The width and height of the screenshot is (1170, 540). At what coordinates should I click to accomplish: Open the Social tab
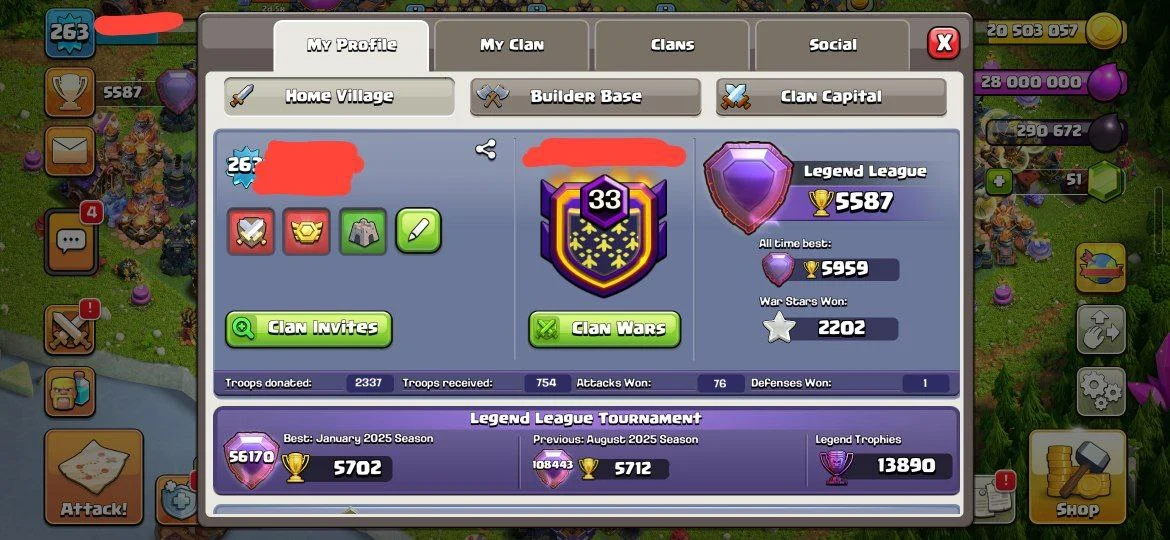[832, 45]
